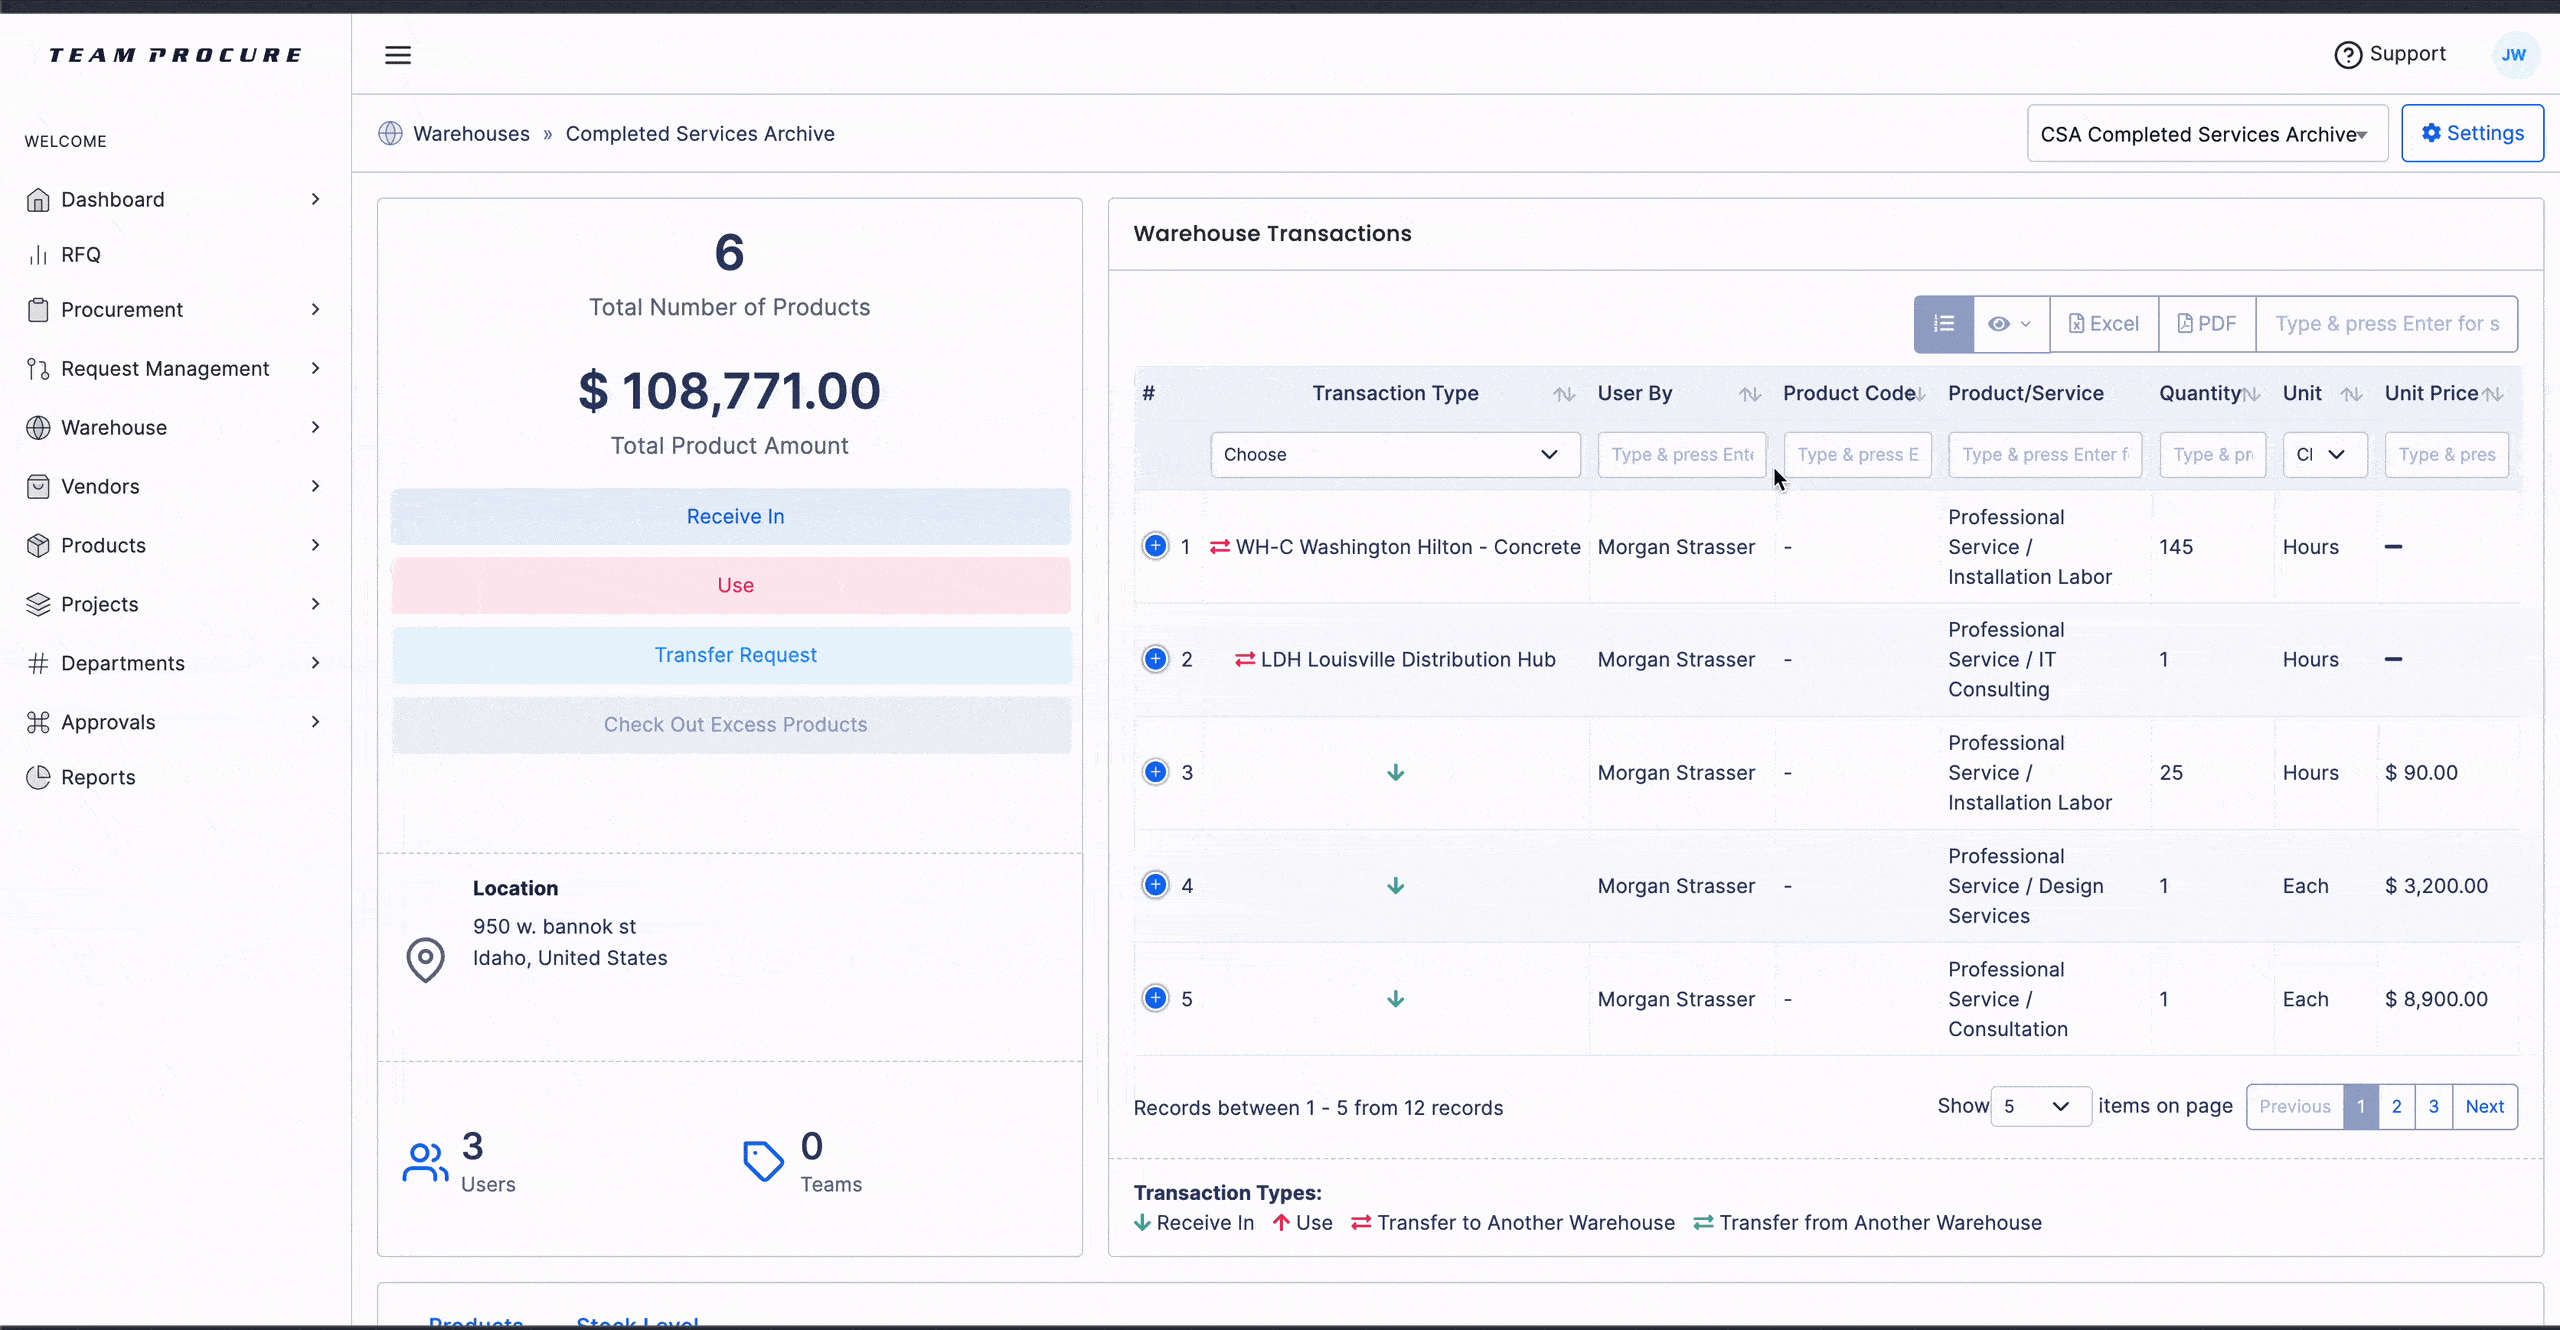Click the Products box icon
This screenshot has height=1330, width=2560.
(x=38, y=546)
